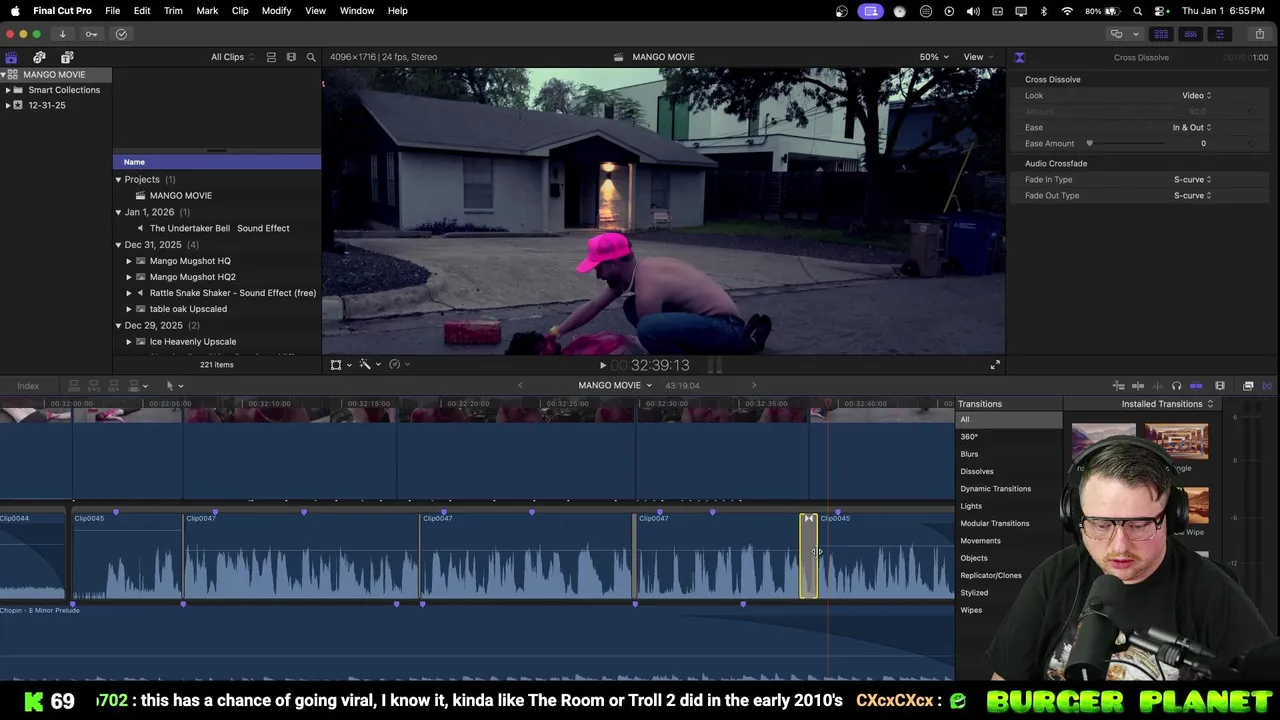Open the tool selector dropdown arrow
The image size is (1280, 720).
click(181, 386)
